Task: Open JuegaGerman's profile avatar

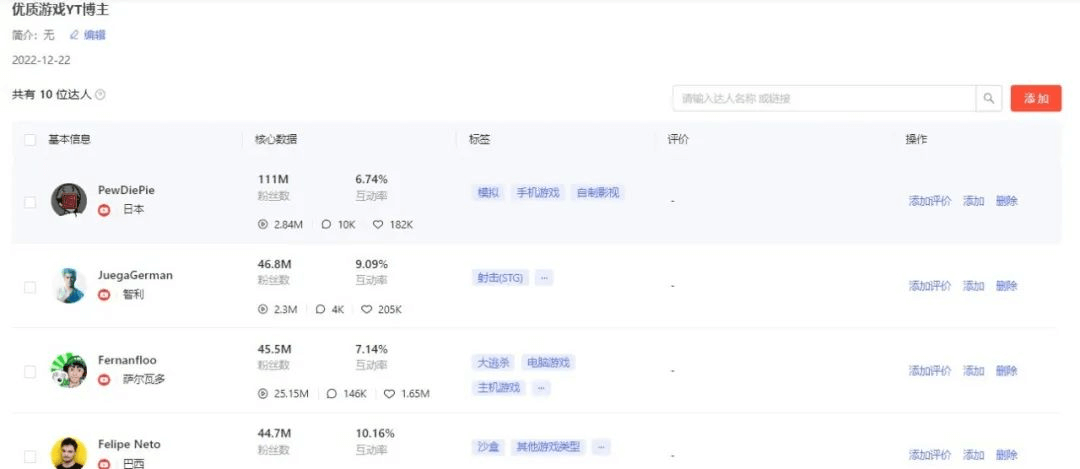Action: [69, 285]
